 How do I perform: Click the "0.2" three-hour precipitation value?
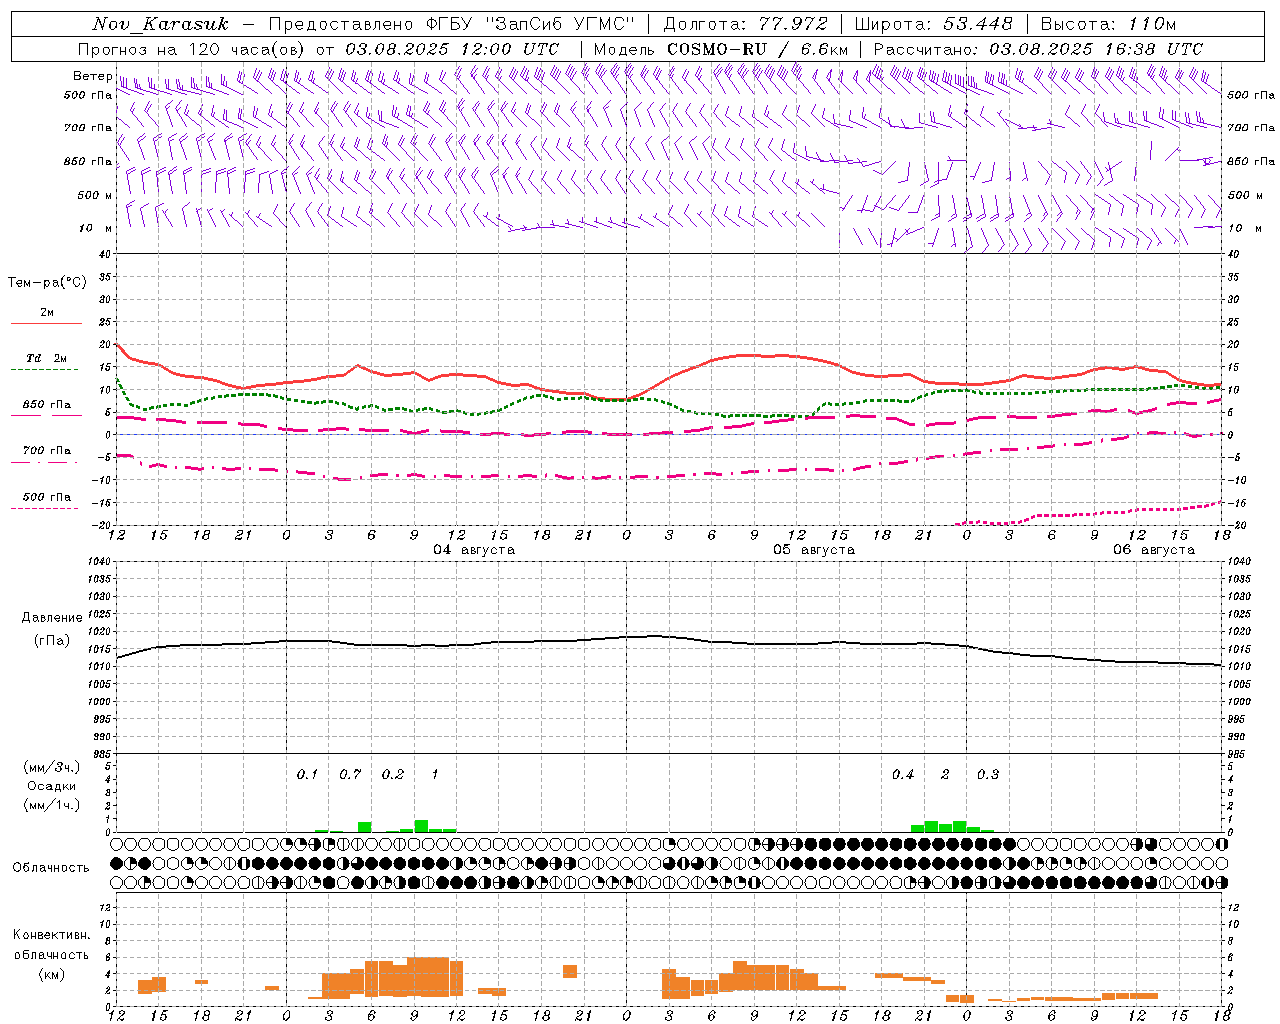pyautogui.click(x=393, y=775)
